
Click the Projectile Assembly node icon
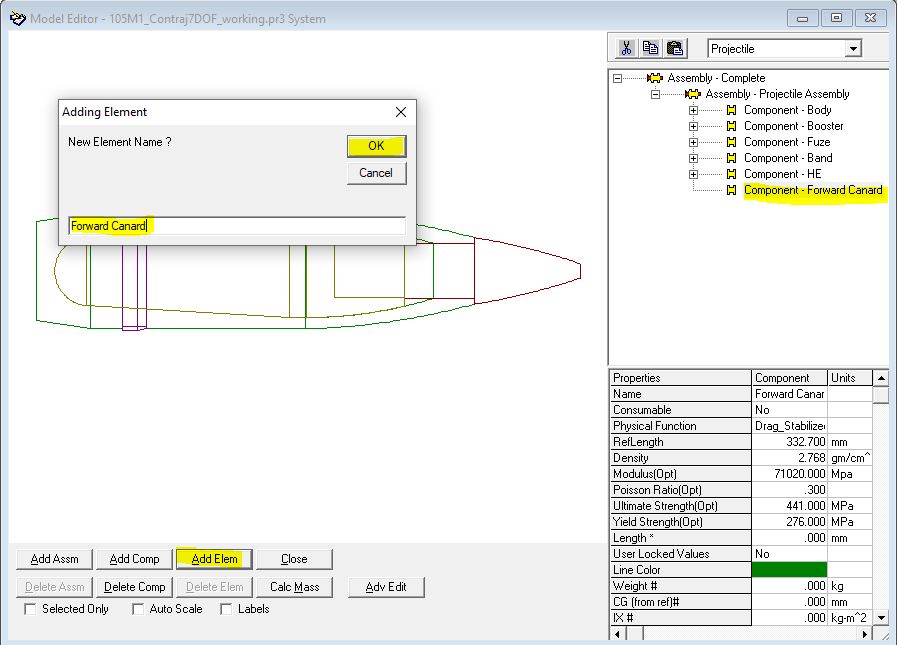pyautogui.click(x=692, y=94)
